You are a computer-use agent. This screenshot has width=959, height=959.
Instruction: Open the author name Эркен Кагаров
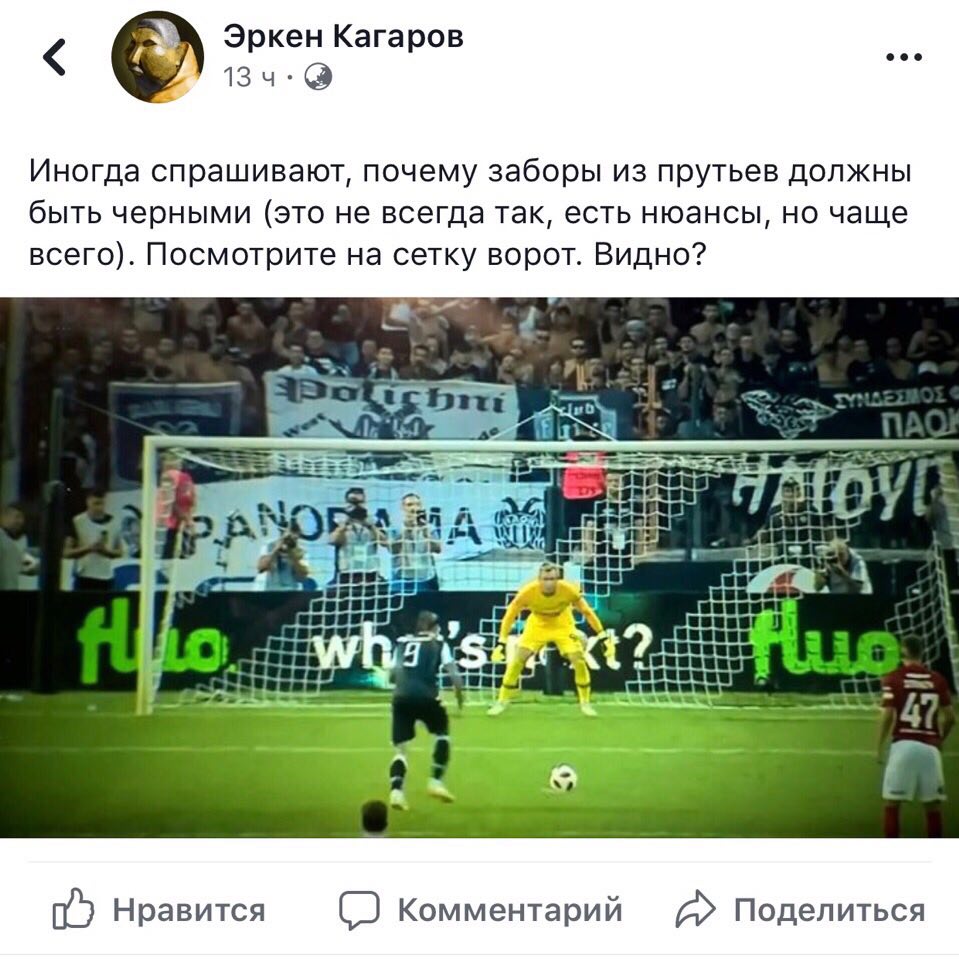click(343, 36)
